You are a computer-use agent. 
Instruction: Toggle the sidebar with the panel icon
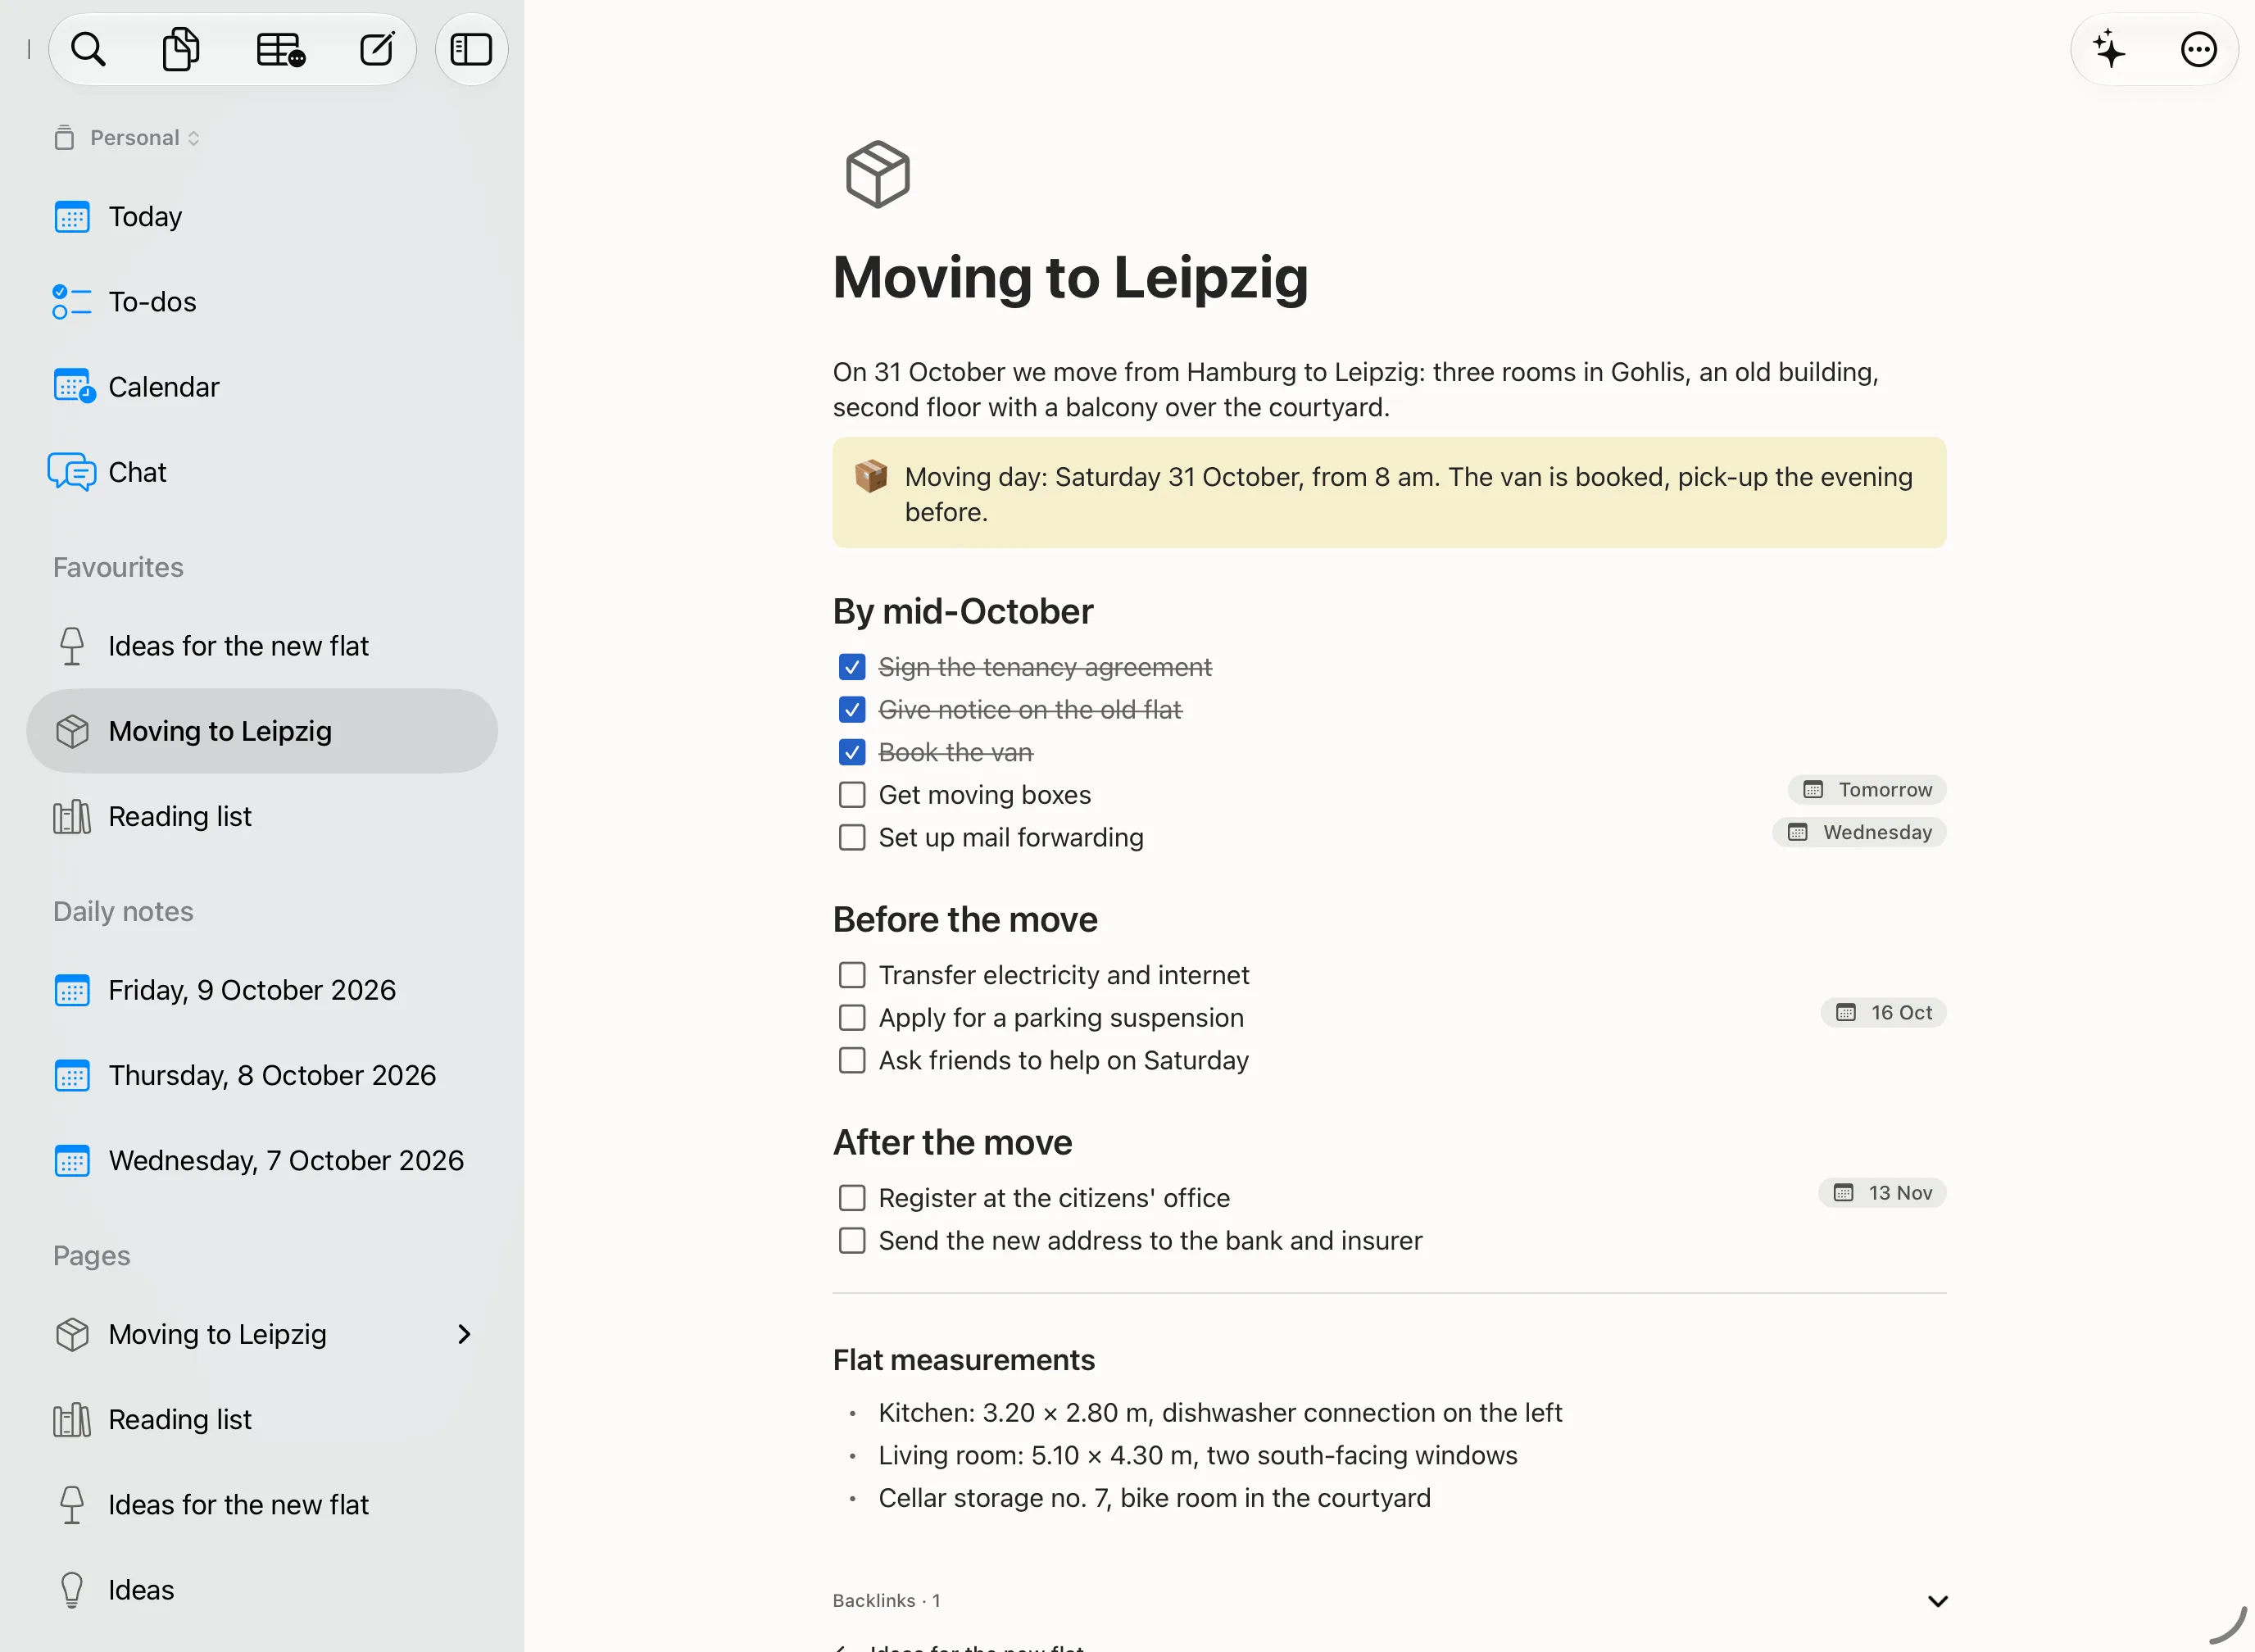point(471,49)
